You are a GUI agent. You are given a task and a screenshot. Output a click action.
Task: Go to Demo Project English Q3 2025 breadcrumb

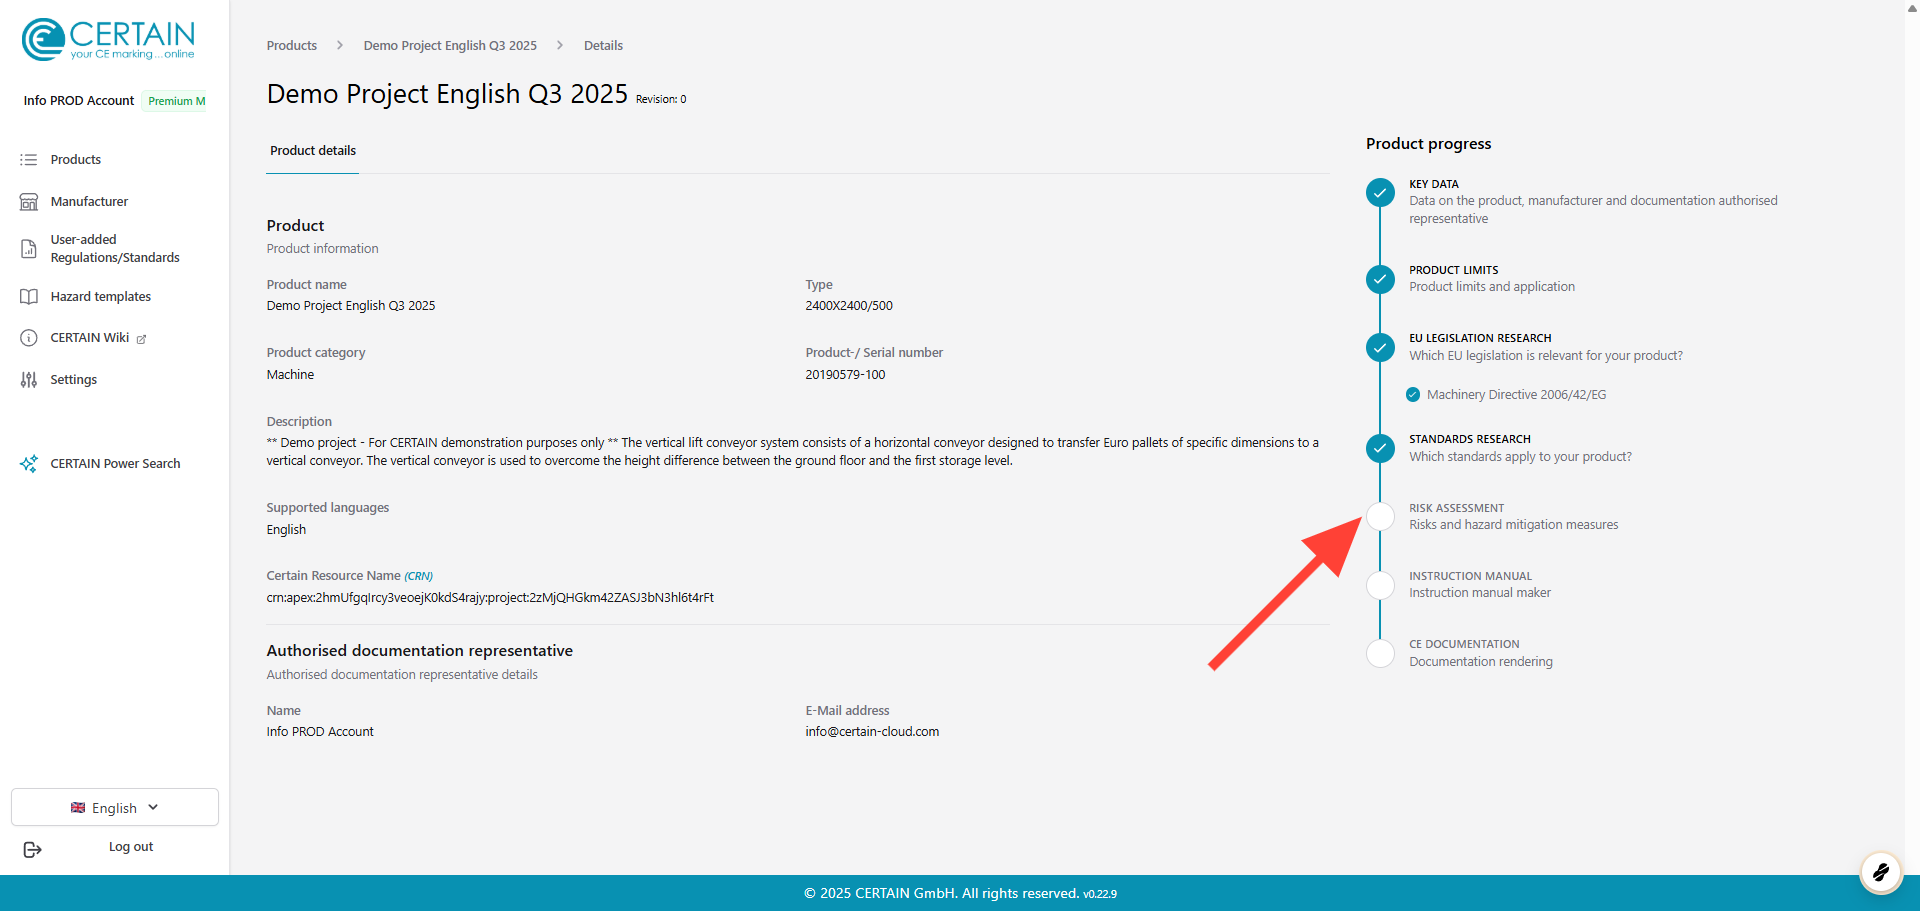coord(450,46)
